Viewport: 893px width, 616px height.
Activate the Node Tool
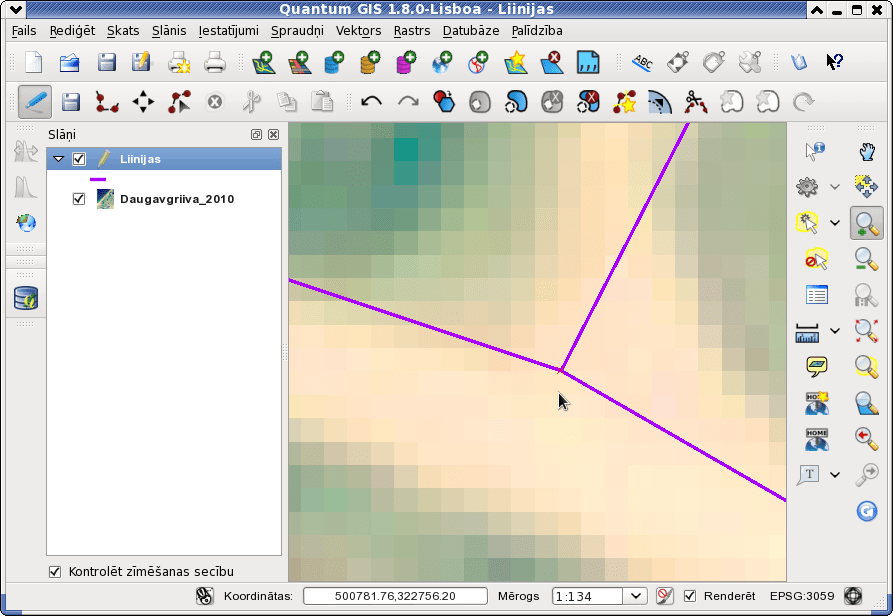point(179,102)
